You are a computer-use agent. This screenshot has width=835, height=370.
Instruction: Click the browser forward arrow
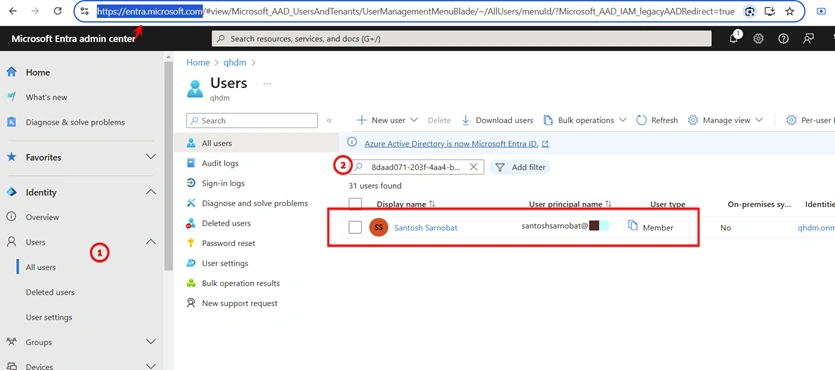[35, 11]
